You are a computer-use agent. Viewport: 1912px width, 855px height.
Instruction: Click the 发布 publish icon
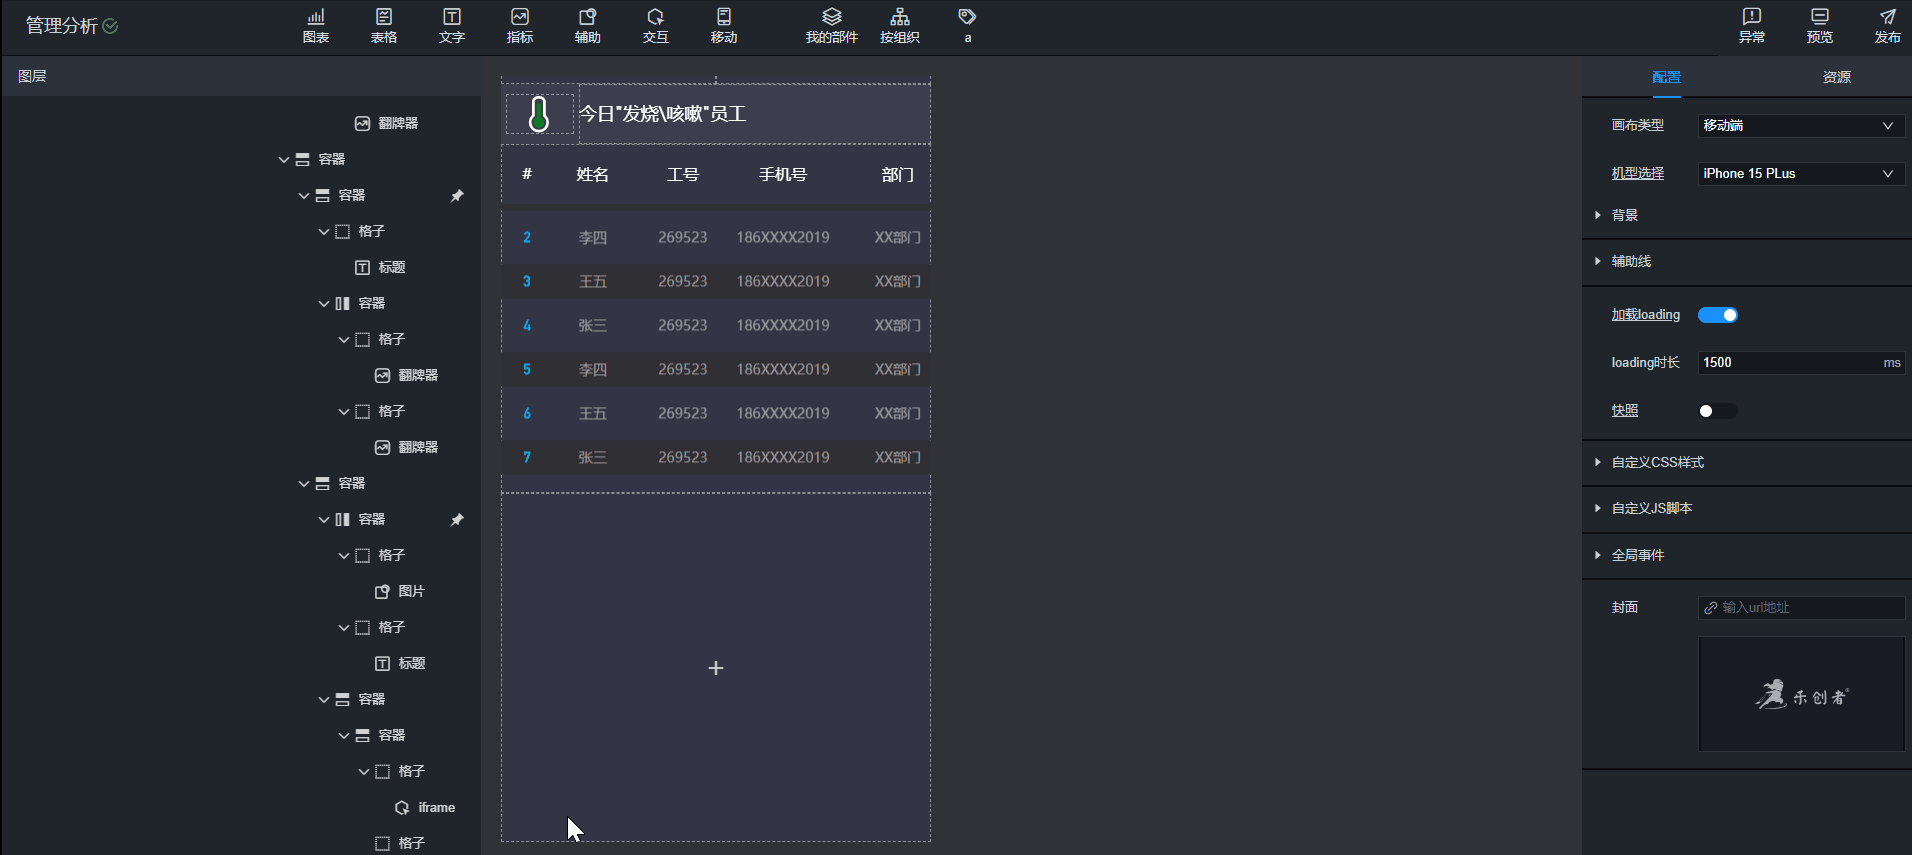1887,26
